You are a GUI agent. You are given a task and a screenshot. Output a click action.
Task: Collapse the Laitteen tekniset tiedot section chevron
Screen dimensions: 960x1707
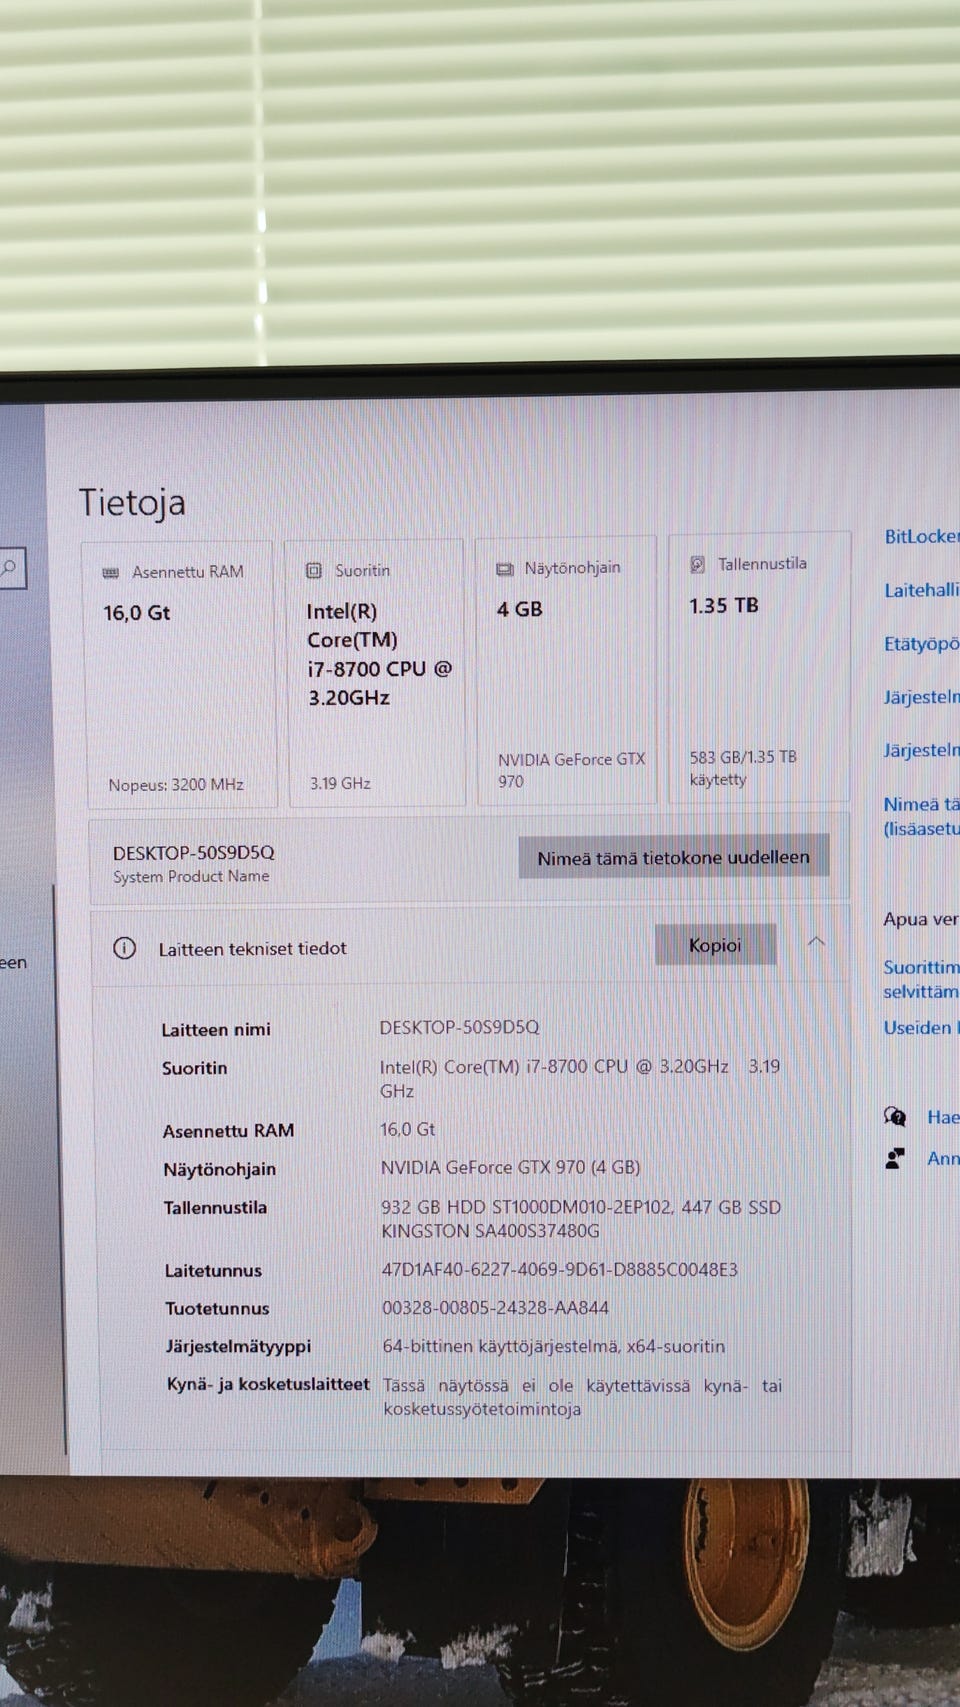coord(816,942)
